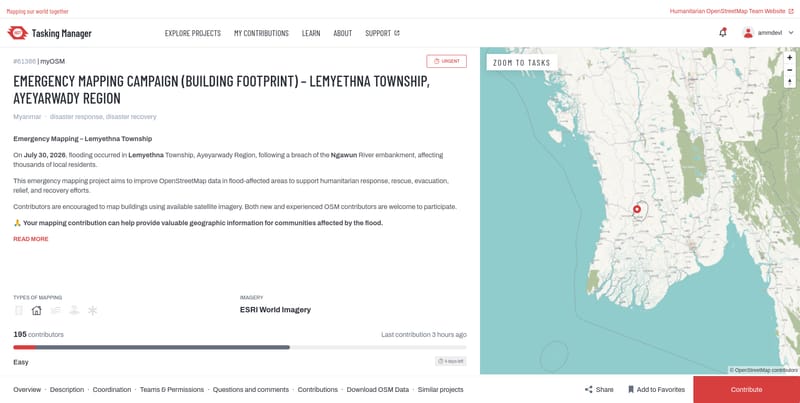Open Explore Projects menu

[192, 33]
